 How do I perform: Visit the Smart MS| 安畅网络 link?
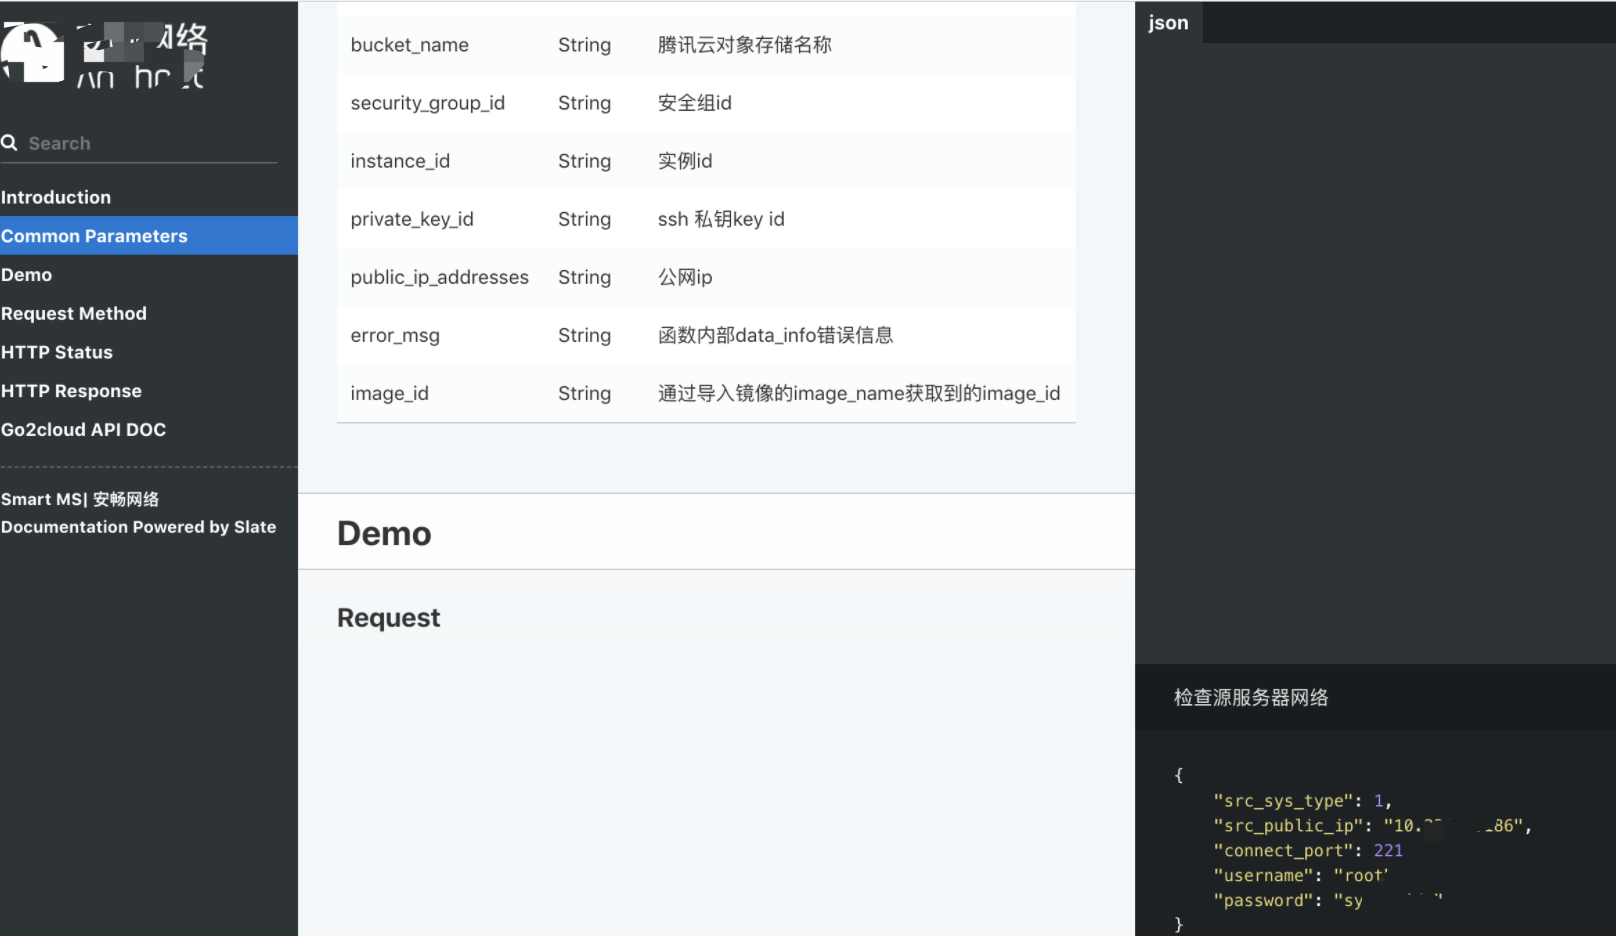coord(80,499)
